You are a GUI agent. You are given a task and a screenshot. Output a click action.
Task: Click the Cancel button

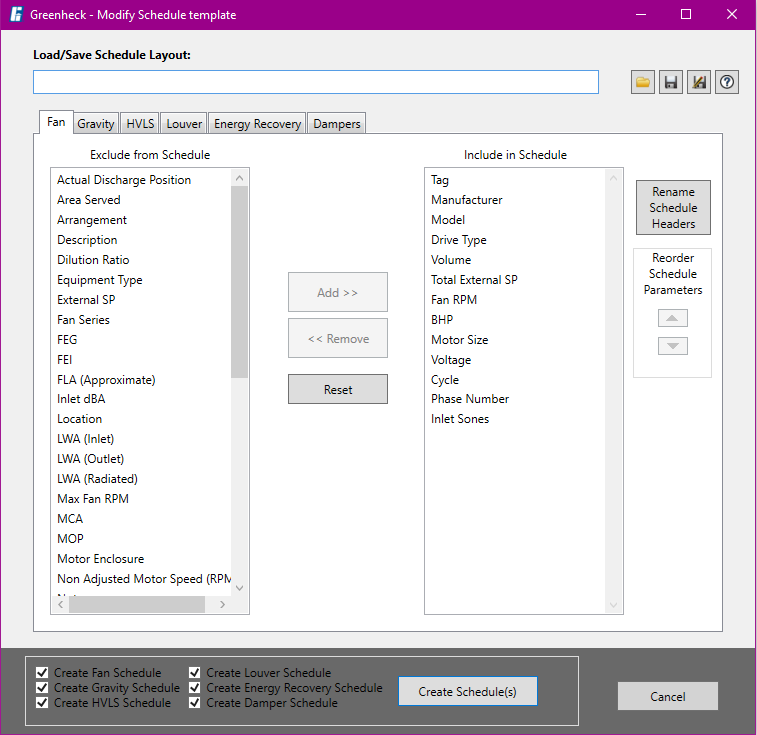click(668, 696)
